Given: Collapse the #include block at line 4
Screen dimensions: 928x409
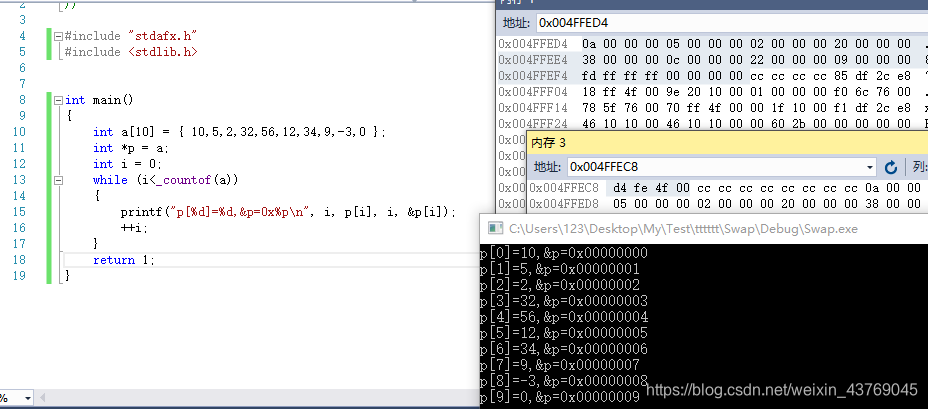Looking at the screenshot, I should tap(58, 36).
